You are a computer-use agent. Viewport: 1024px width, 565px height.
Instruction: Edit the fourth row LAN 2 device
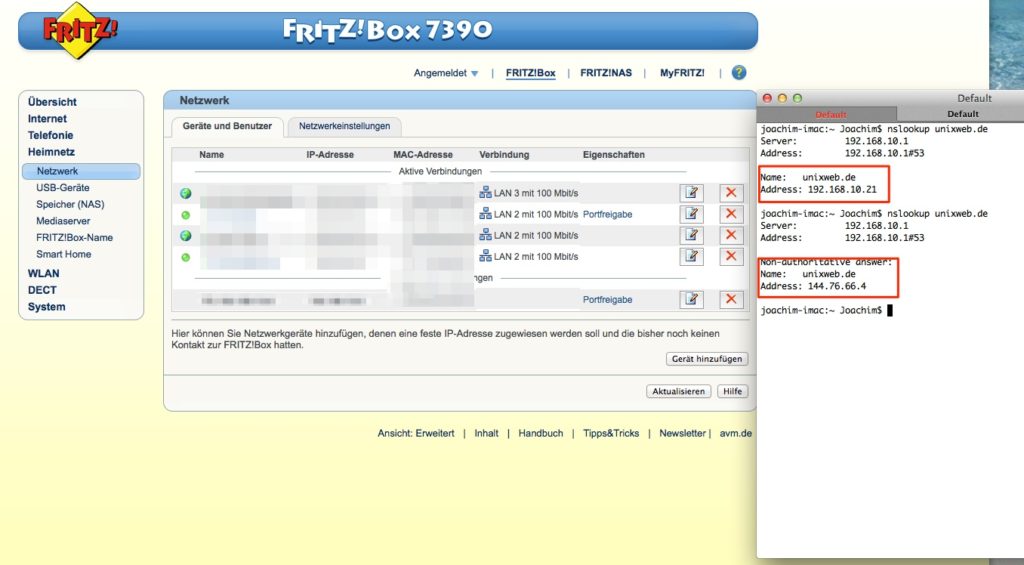coord(692,257)
